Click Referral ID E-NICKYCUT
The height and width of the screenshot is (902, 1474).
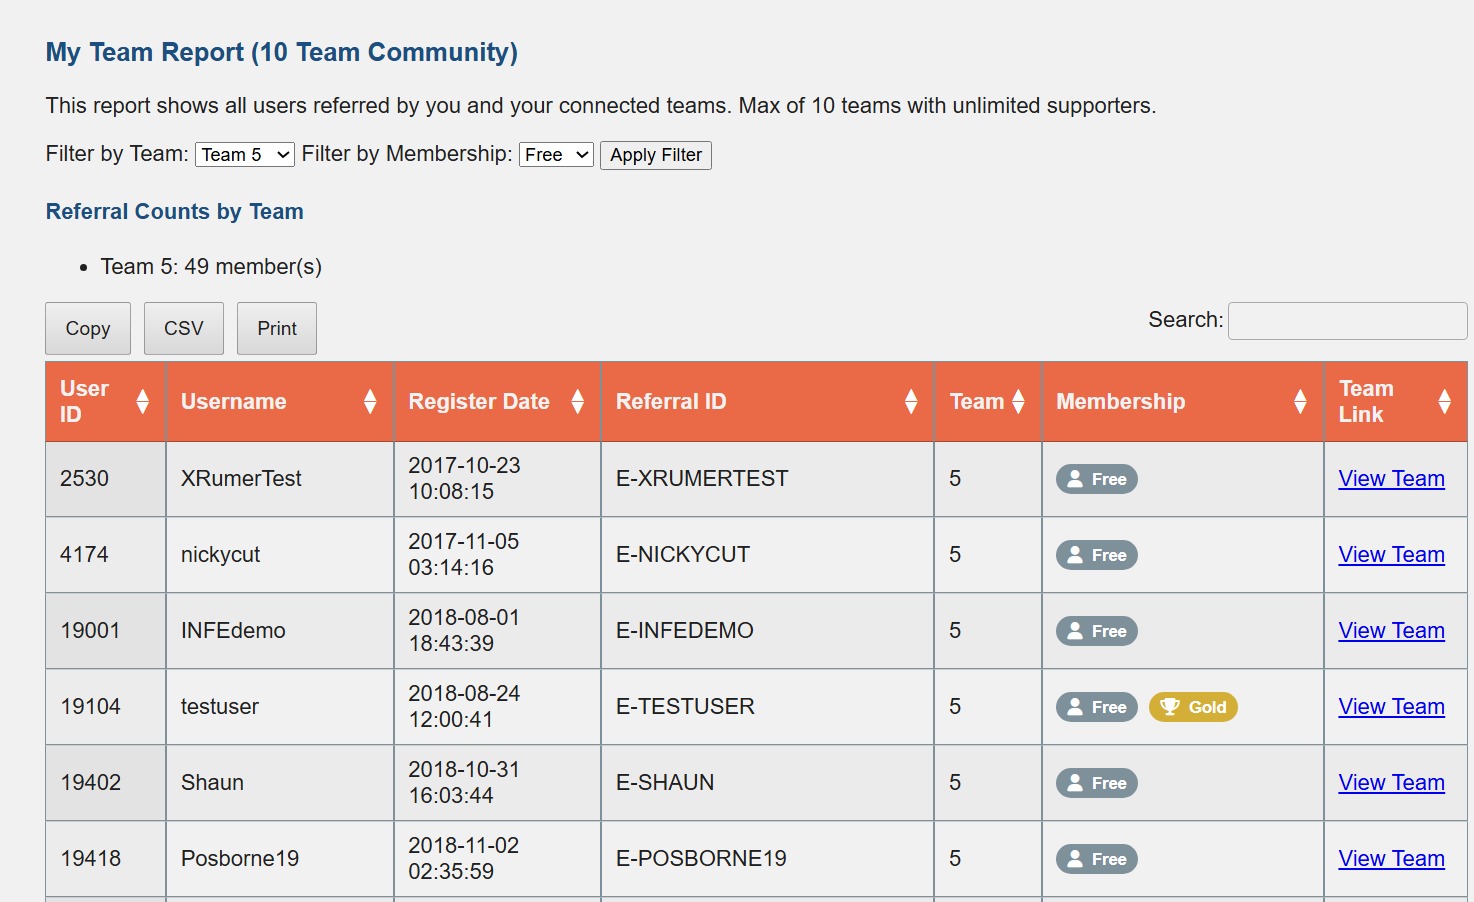coord(683,555)
